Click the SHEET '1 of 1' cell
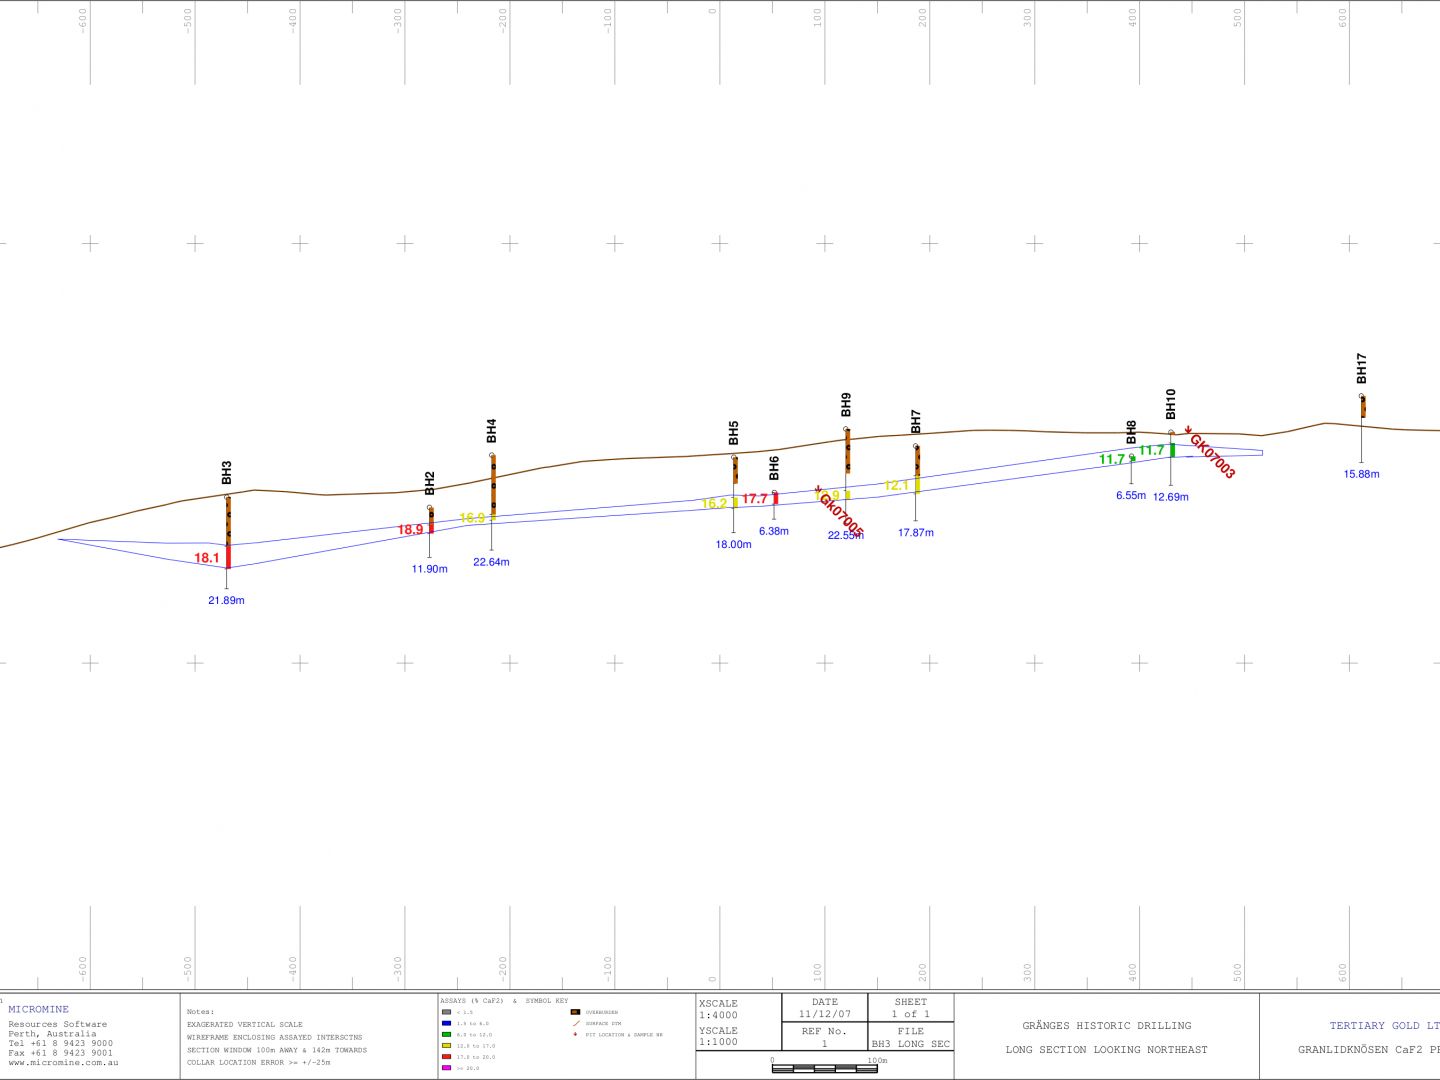The height and width of the screenshot is (1080, 1440). (x=911, y=1008)
